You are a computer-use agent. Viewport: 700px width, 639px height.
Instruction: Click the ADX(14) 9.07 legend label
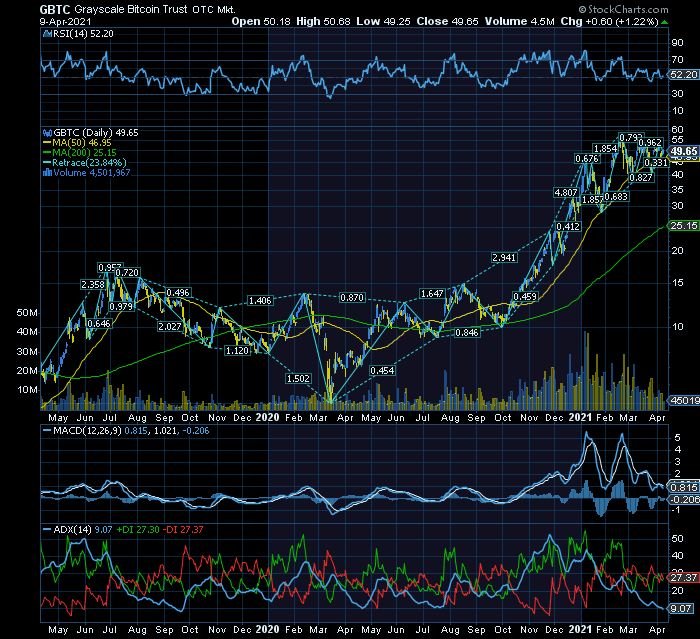[x=83, y=530]
